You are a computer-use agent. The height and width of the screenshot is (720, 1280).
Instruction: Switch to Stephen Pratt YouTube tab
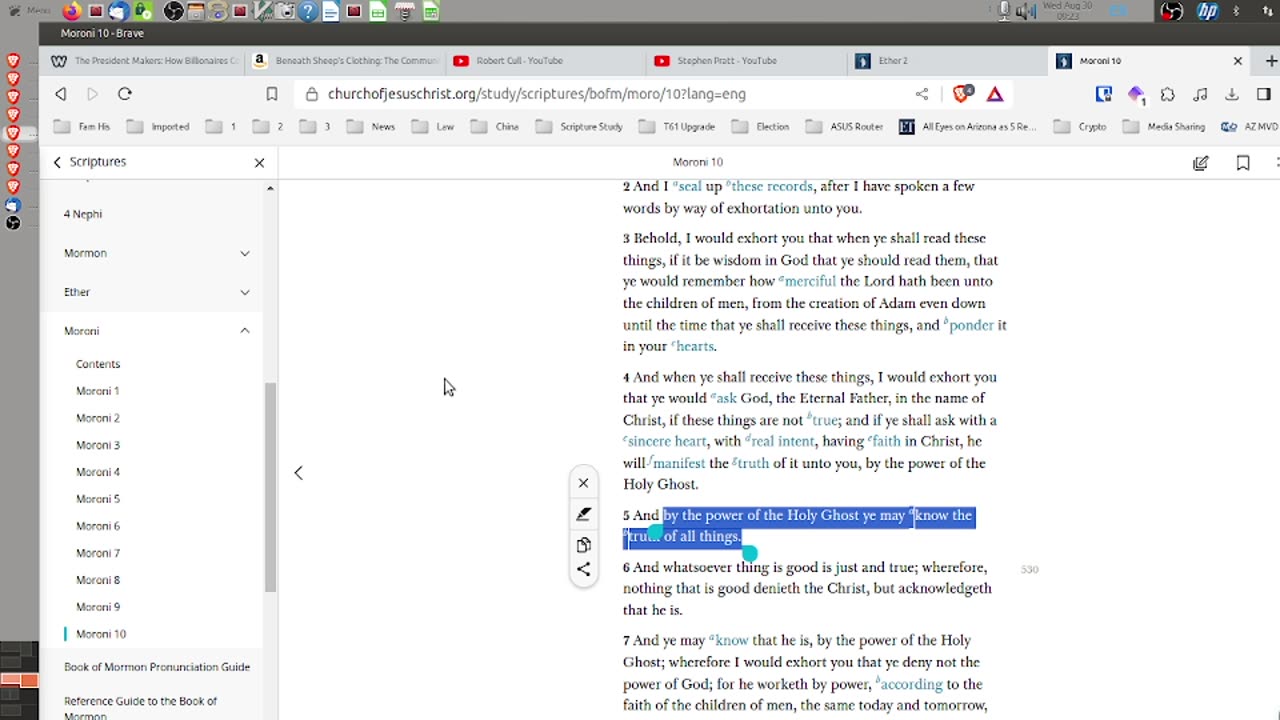(x=745, y=61)
